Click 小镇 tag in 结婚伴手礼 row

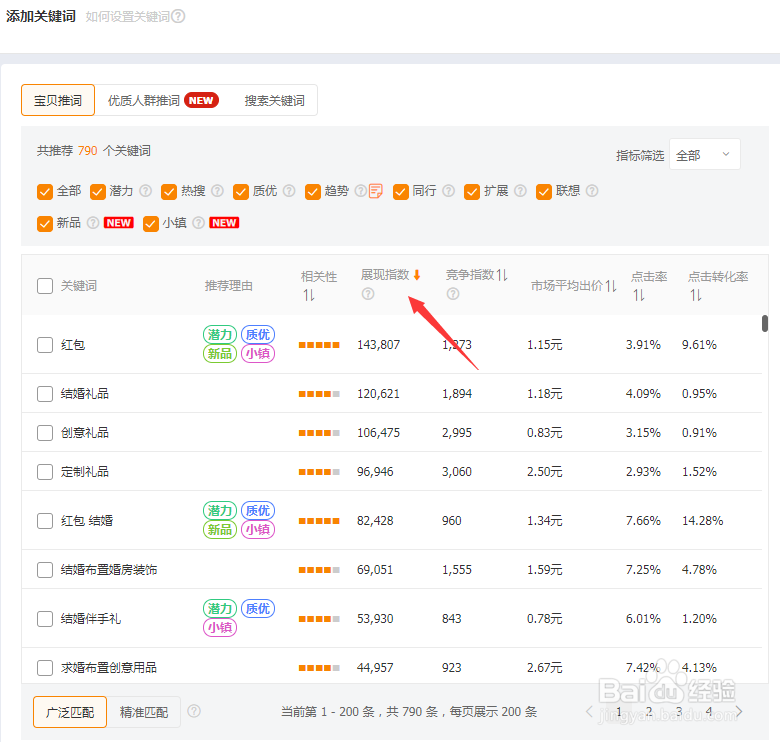(220, 628)
